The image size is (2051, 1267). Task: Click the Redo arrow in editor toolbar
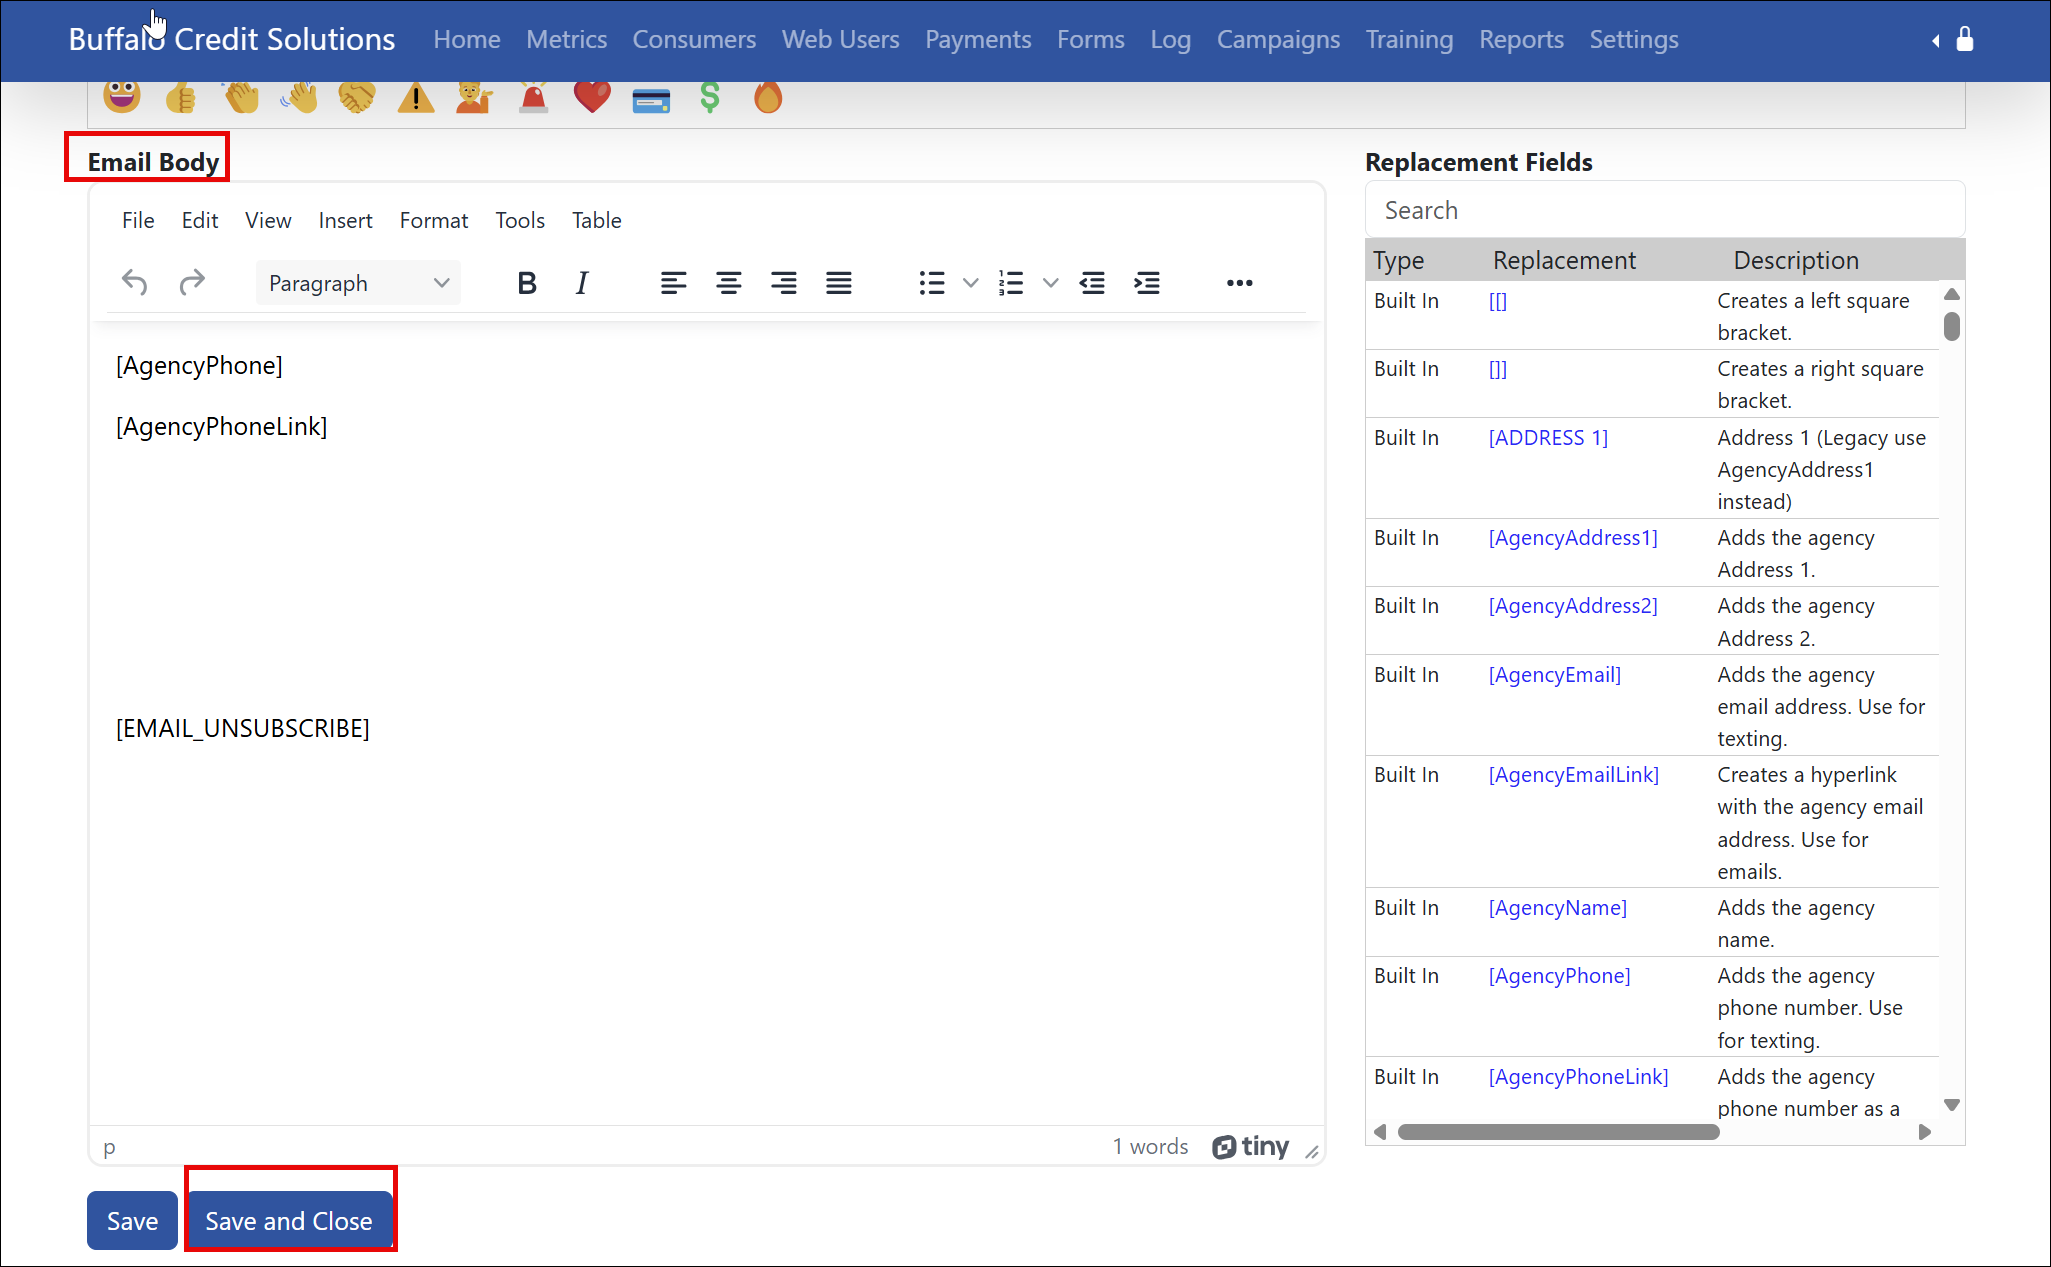click(192, 283)
